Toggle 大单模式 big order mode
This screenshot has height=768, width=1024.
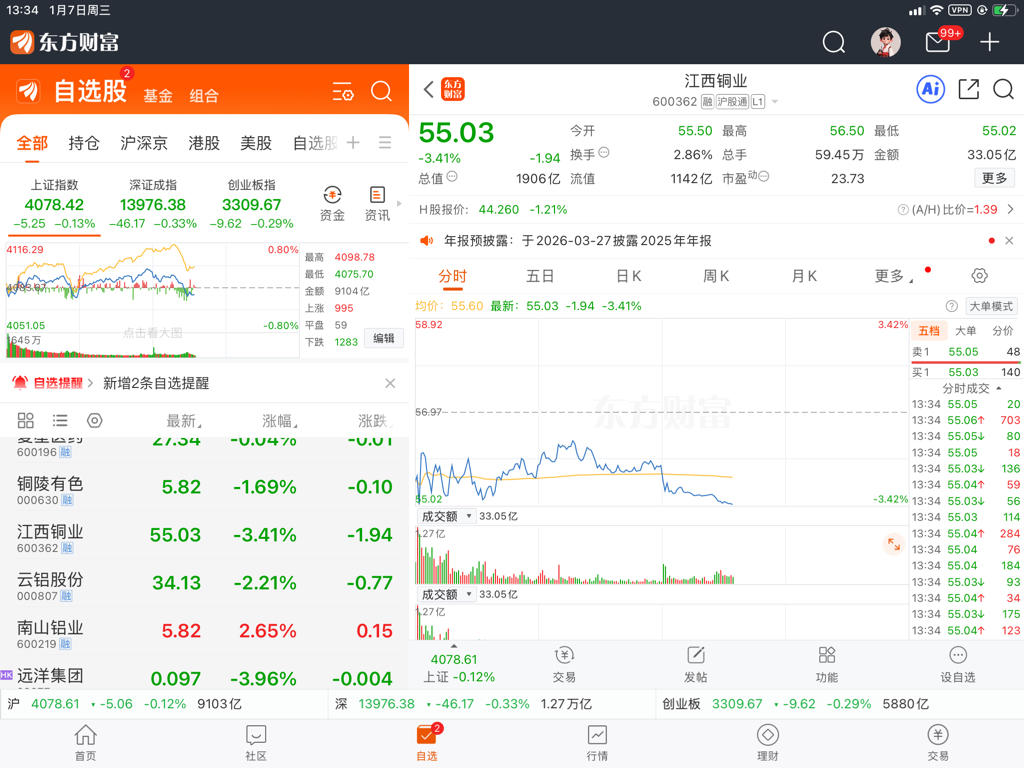[991, 306]
